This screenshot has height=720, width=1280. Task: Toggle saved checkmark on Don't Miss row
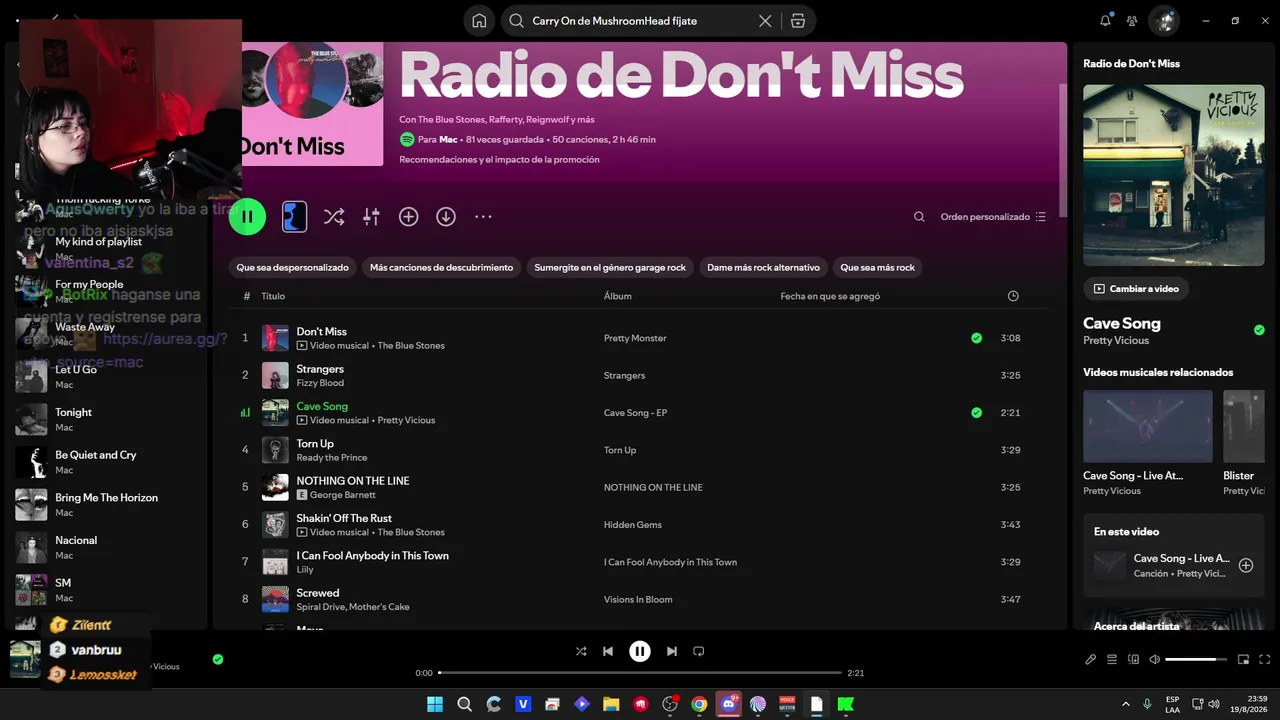click(976, 338)
